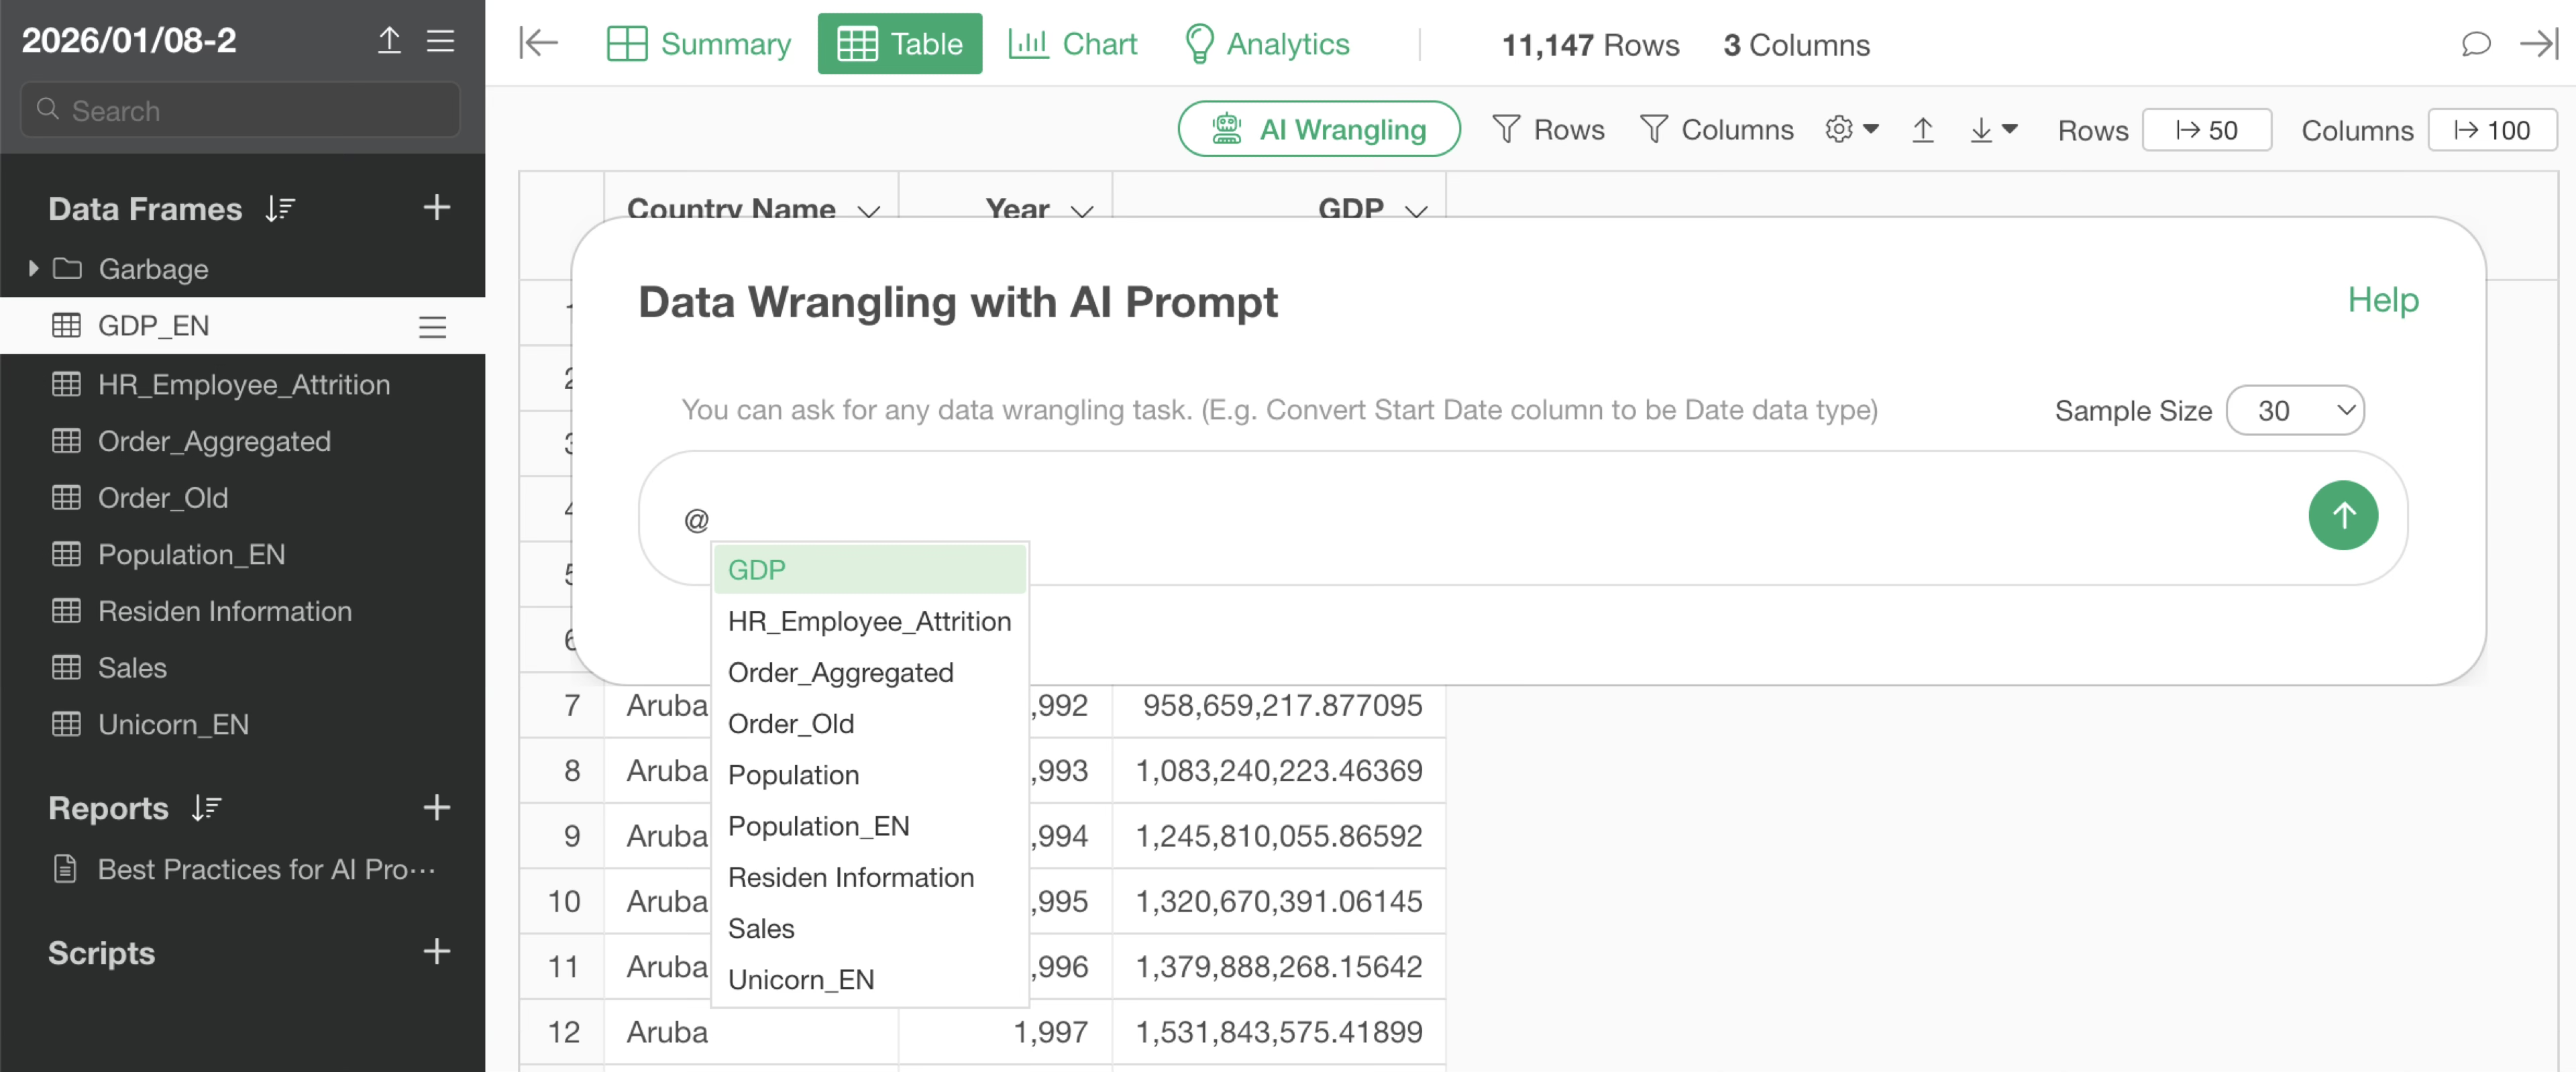
Task: Expand the Garbage folder
Action: pyautogui.click(x=34, y=269)
